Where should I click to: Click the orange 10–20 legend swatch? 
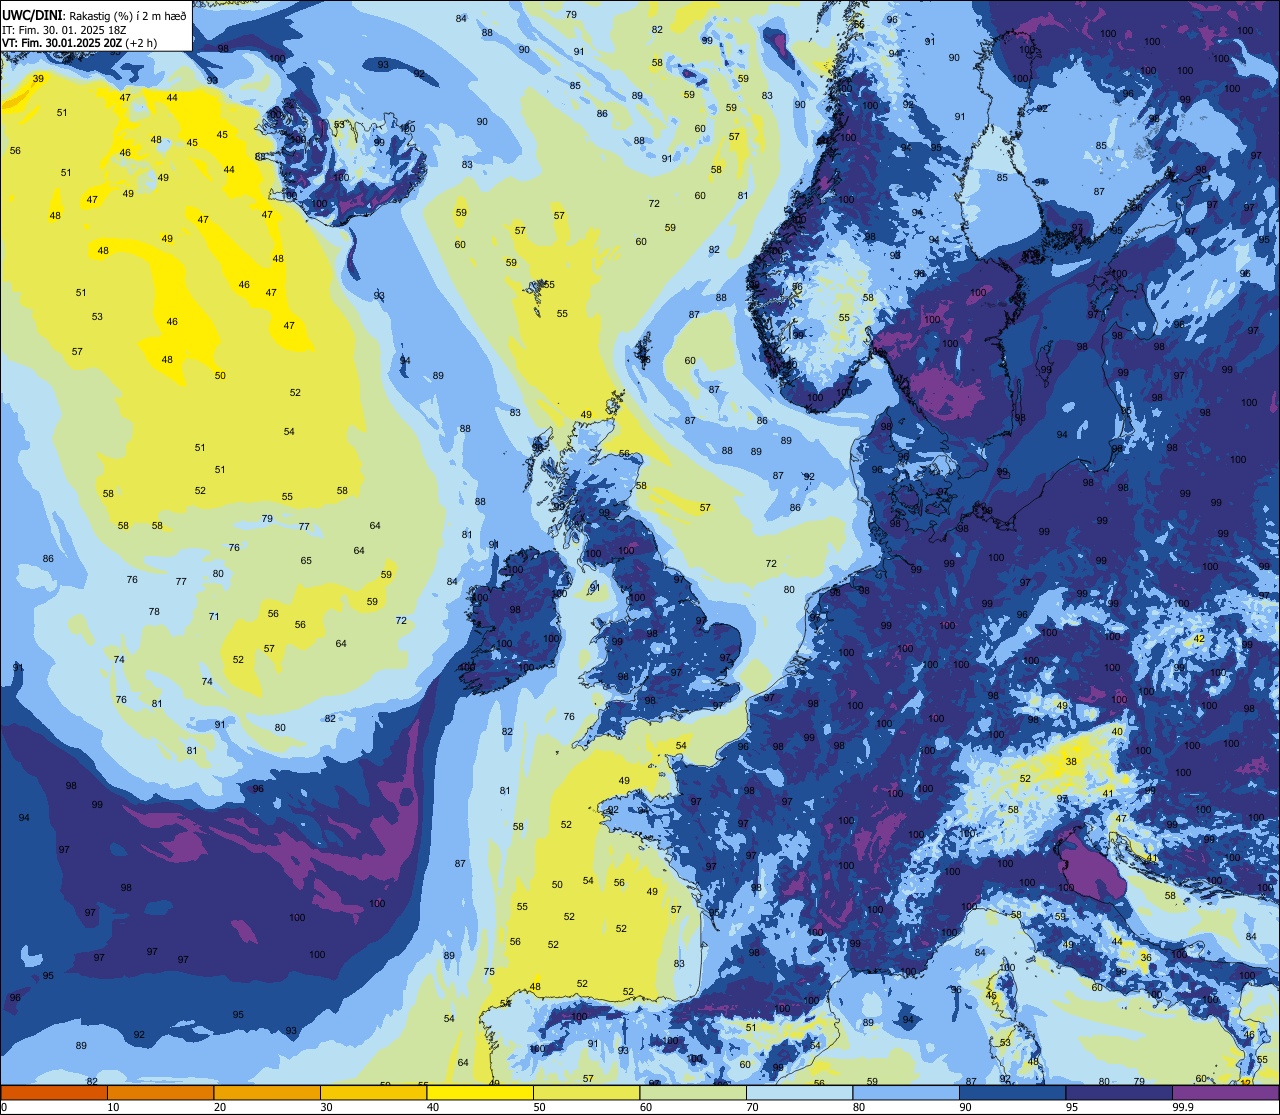tap(160, 1092)
